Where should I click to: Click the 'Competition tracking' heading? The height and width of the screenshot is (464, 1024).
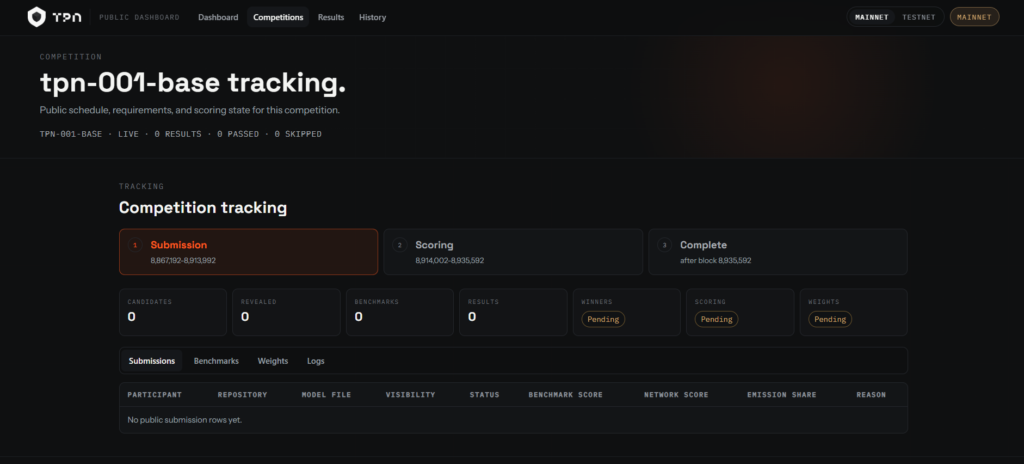coord(203,208)
